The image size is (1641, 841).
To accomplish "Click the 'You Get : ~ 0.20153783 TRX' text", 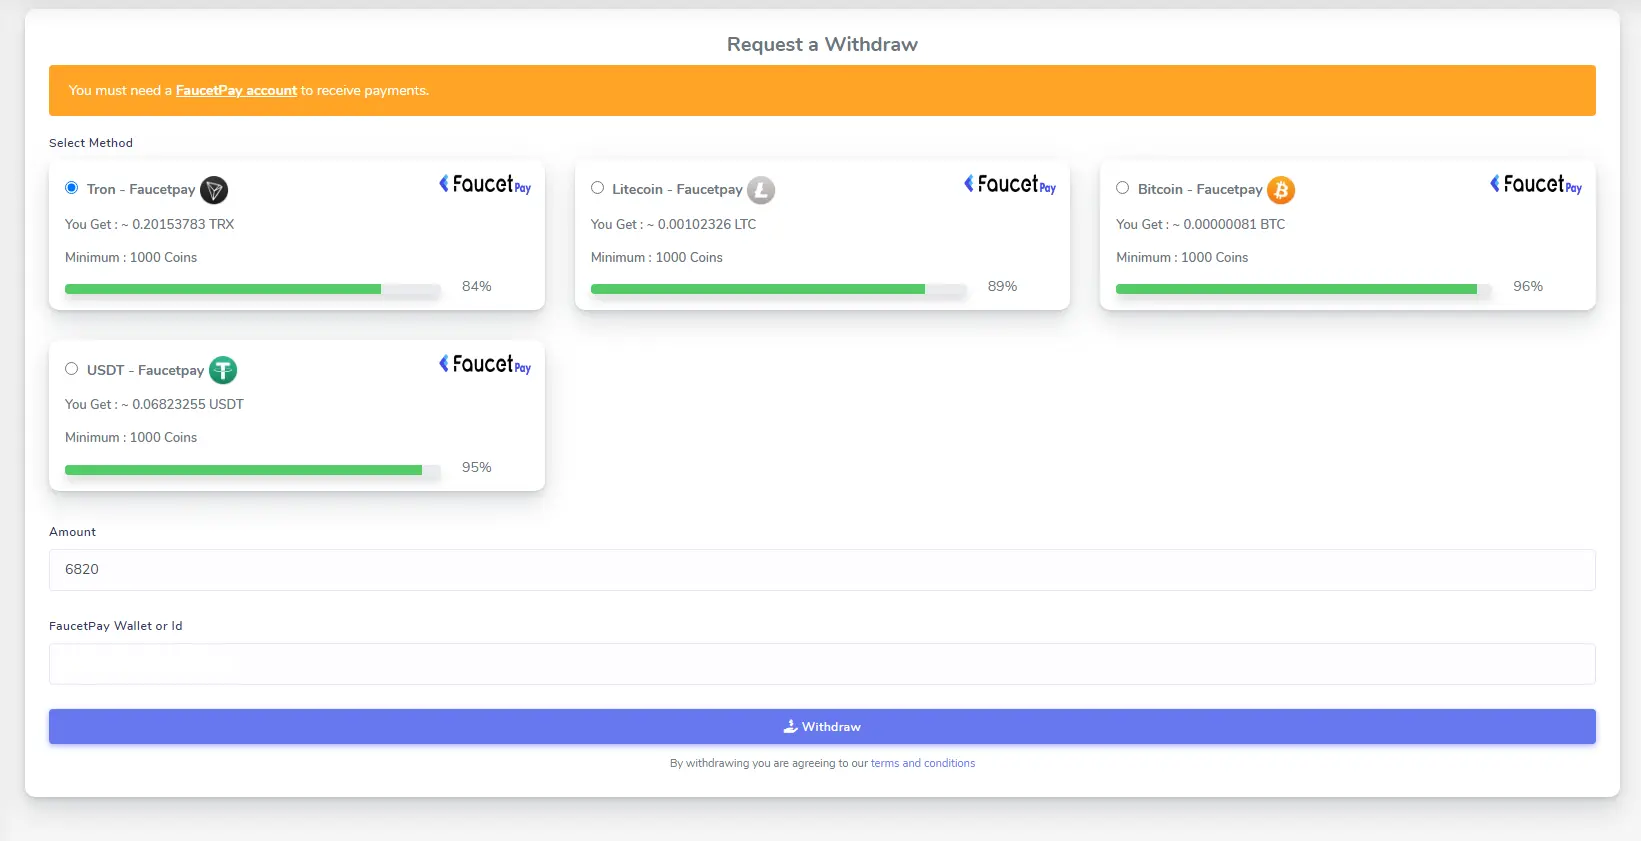I will [150, 225].
